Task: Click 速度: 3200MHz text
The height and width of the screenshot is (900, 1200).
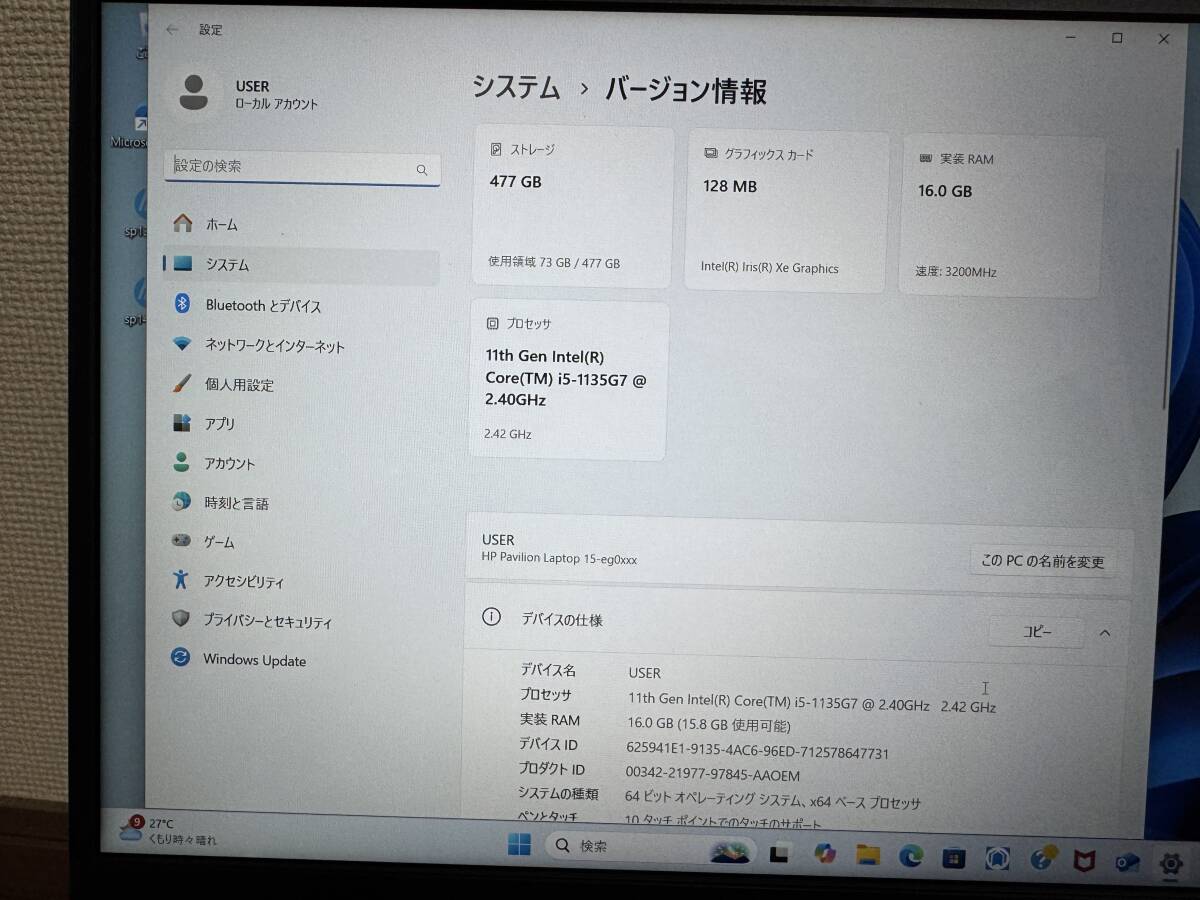Action: (956, 272)
